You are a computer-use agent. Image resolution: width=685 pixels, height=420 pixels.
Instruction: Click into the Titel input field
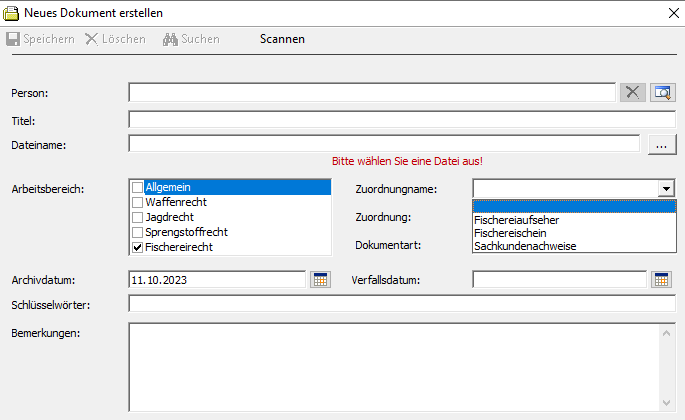(x=401, y=120)
